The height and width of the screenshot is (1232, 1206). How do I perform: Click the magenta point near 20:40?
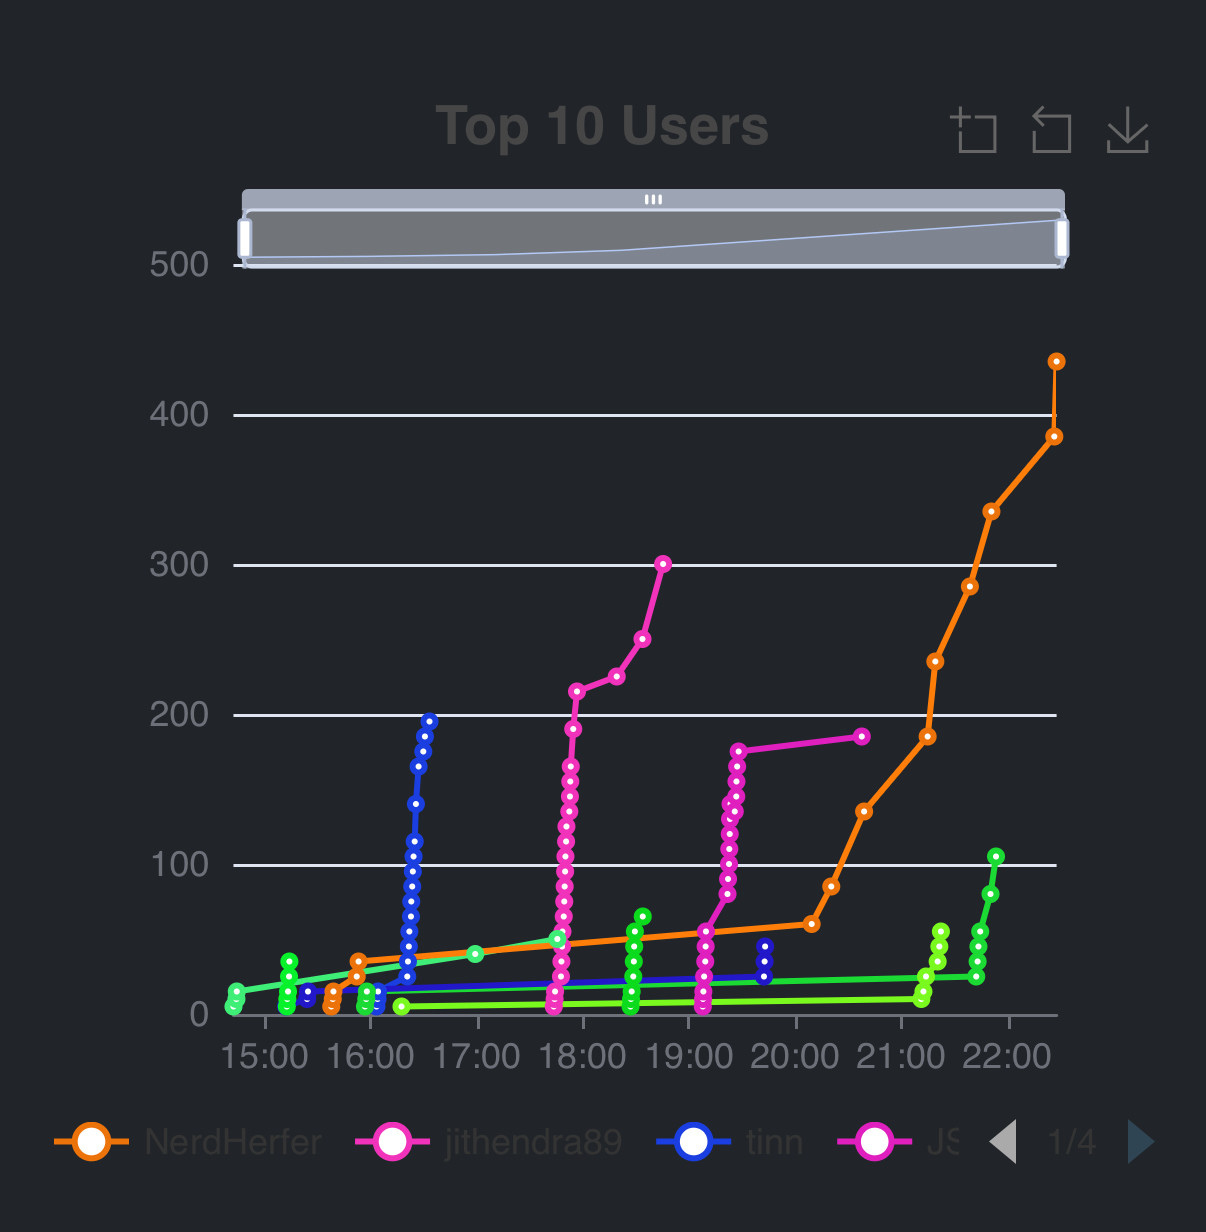click(861, 736)
